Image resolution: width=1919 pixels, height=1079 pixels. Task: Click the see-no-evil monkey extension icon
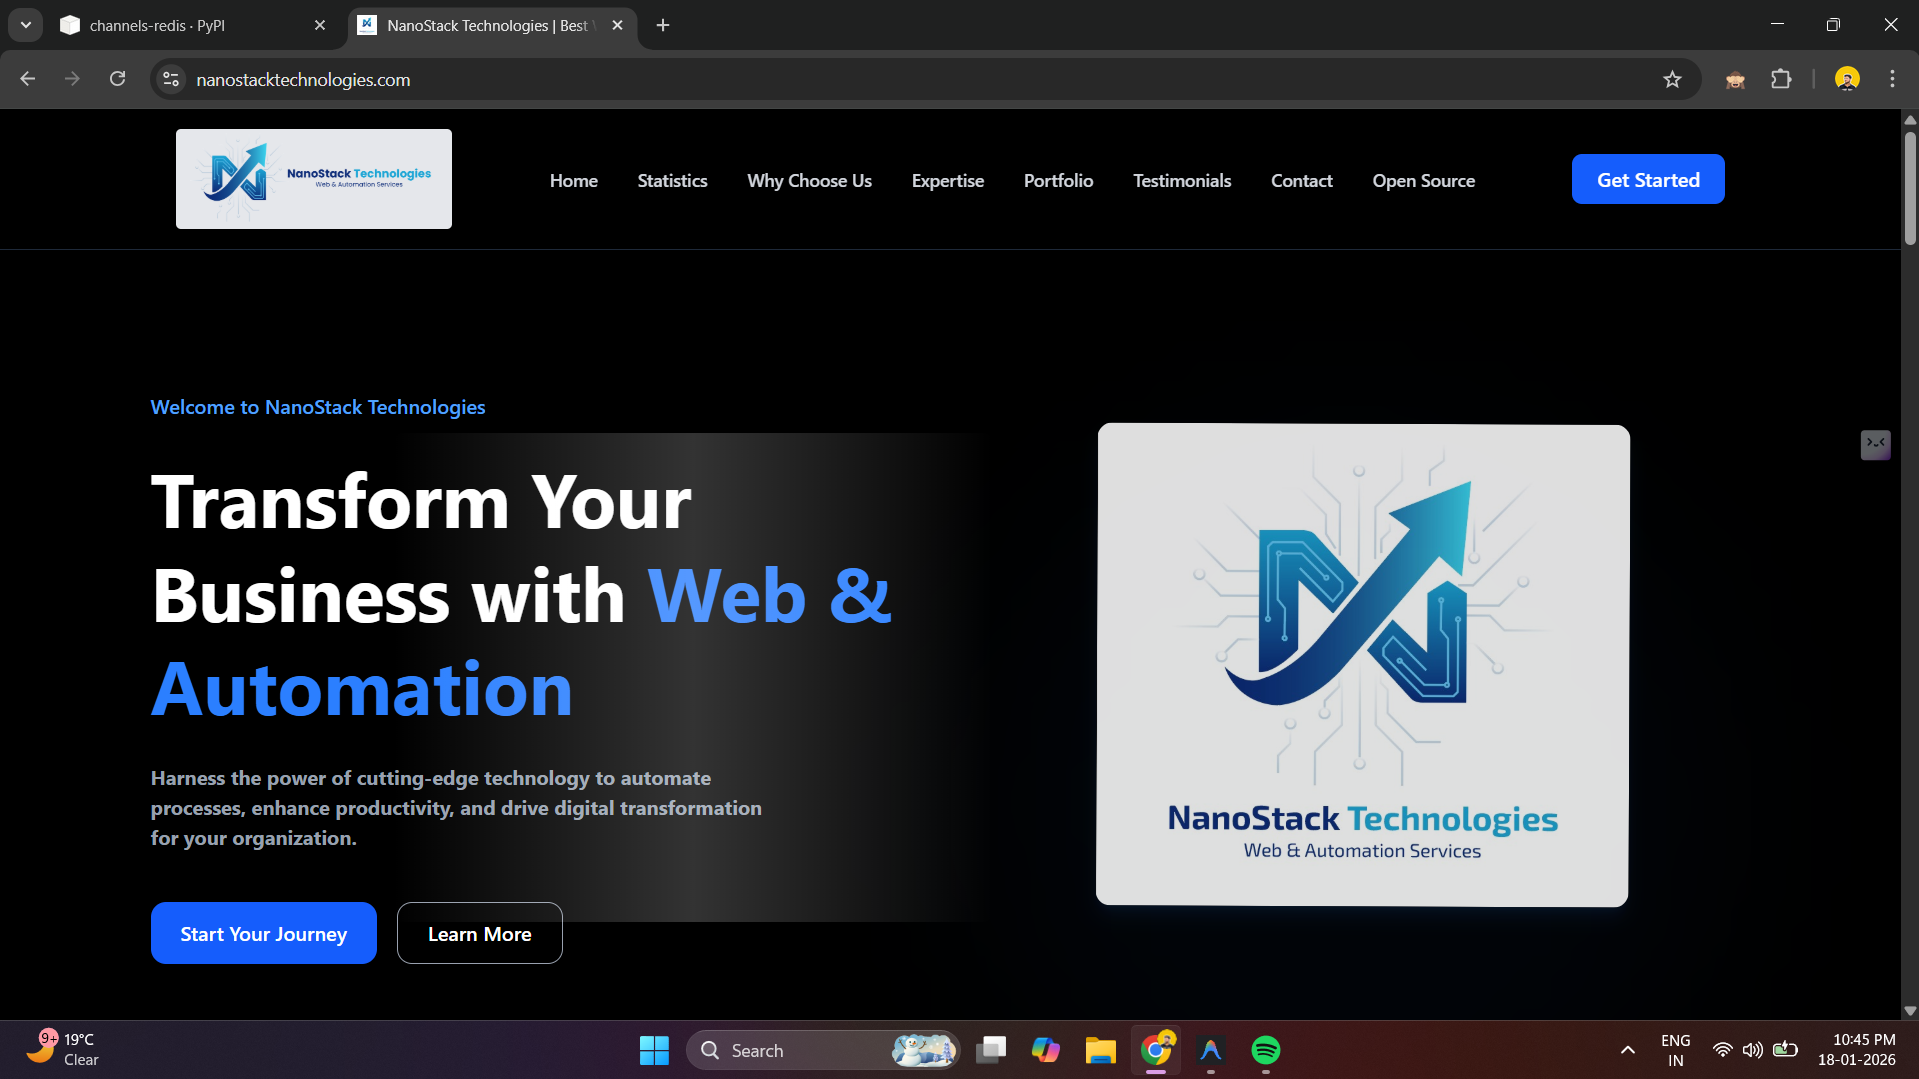tap(1735, 79)
